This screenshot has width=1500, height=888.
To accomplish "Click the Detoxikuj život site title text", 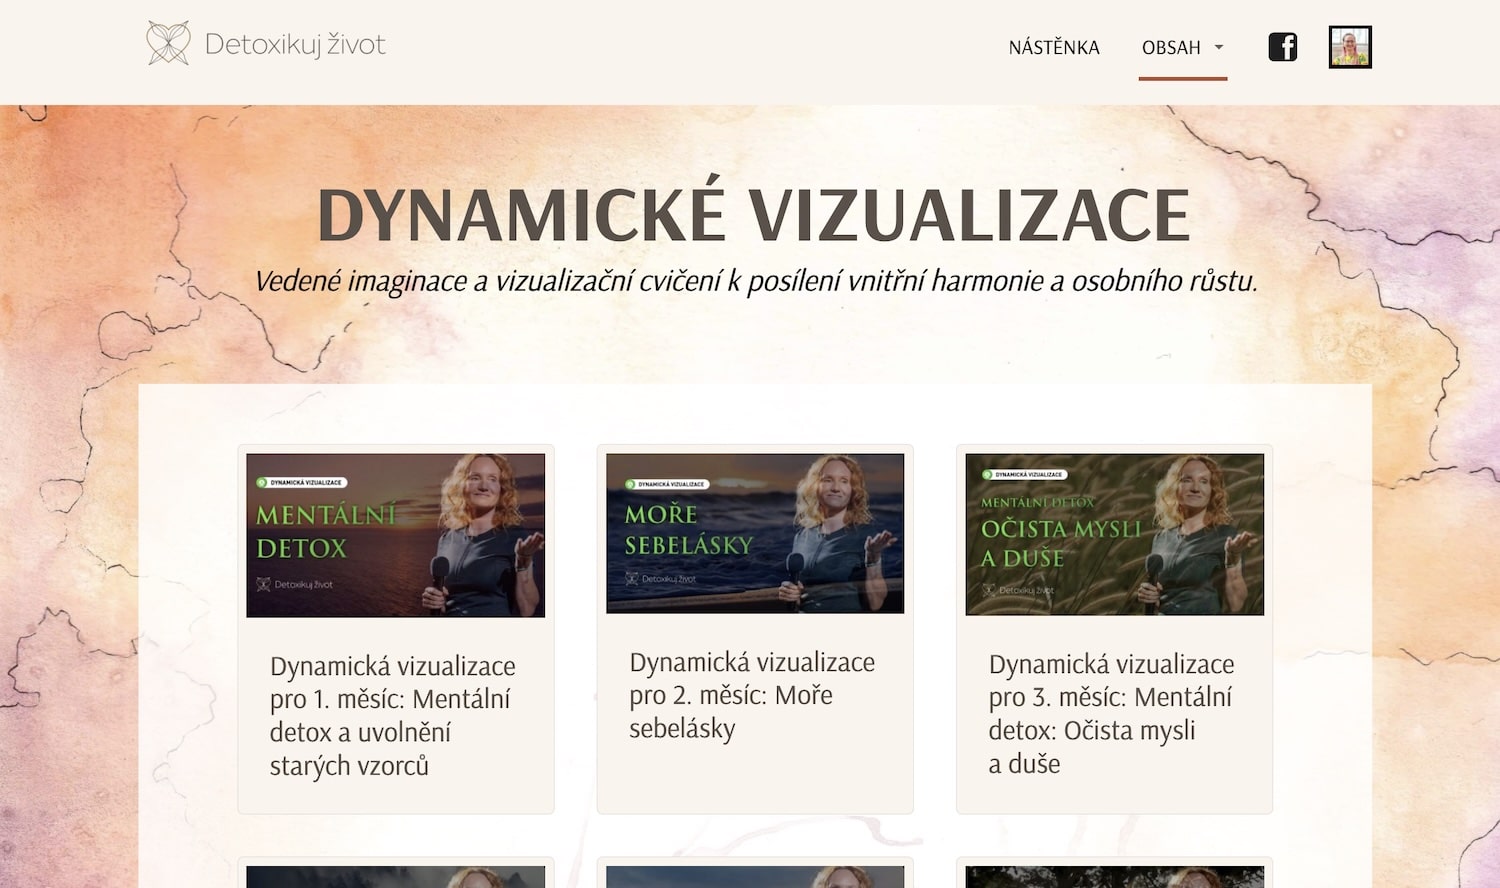I will click(x=295, y=44).
